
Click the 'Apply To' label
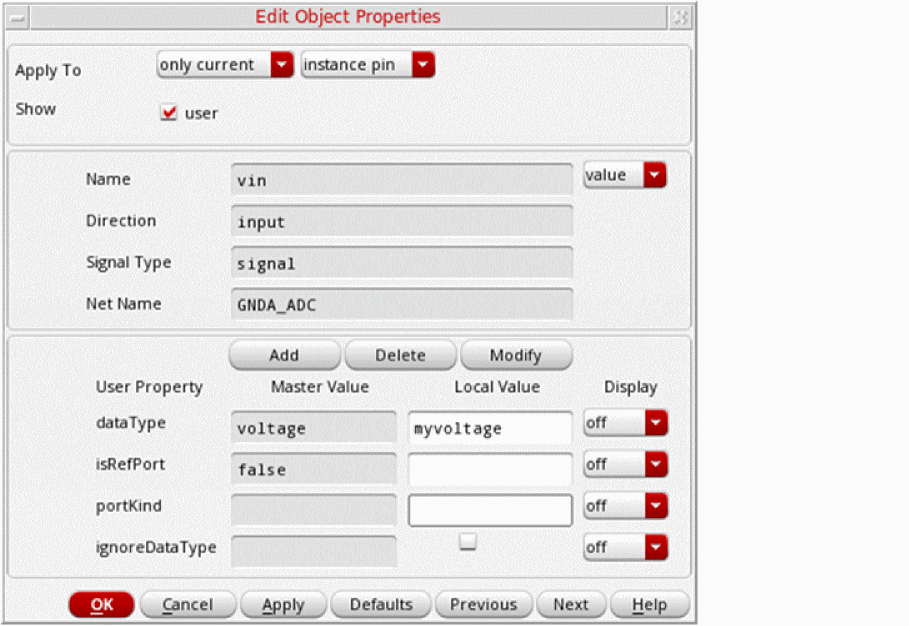48,71
